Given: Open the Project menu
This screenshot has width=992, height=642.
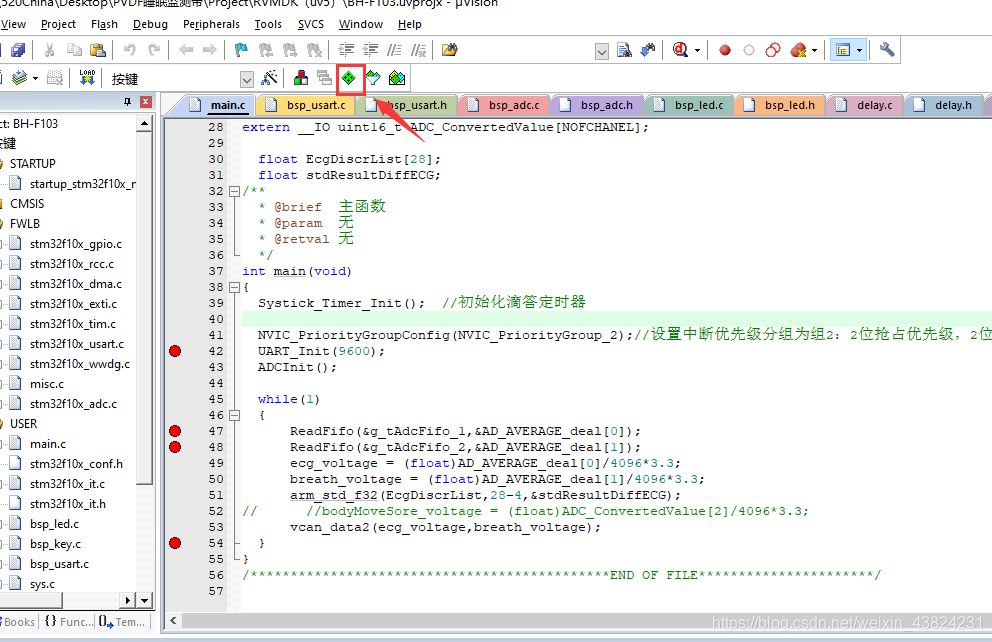Looking at the screenshot, I should [58, 24].
